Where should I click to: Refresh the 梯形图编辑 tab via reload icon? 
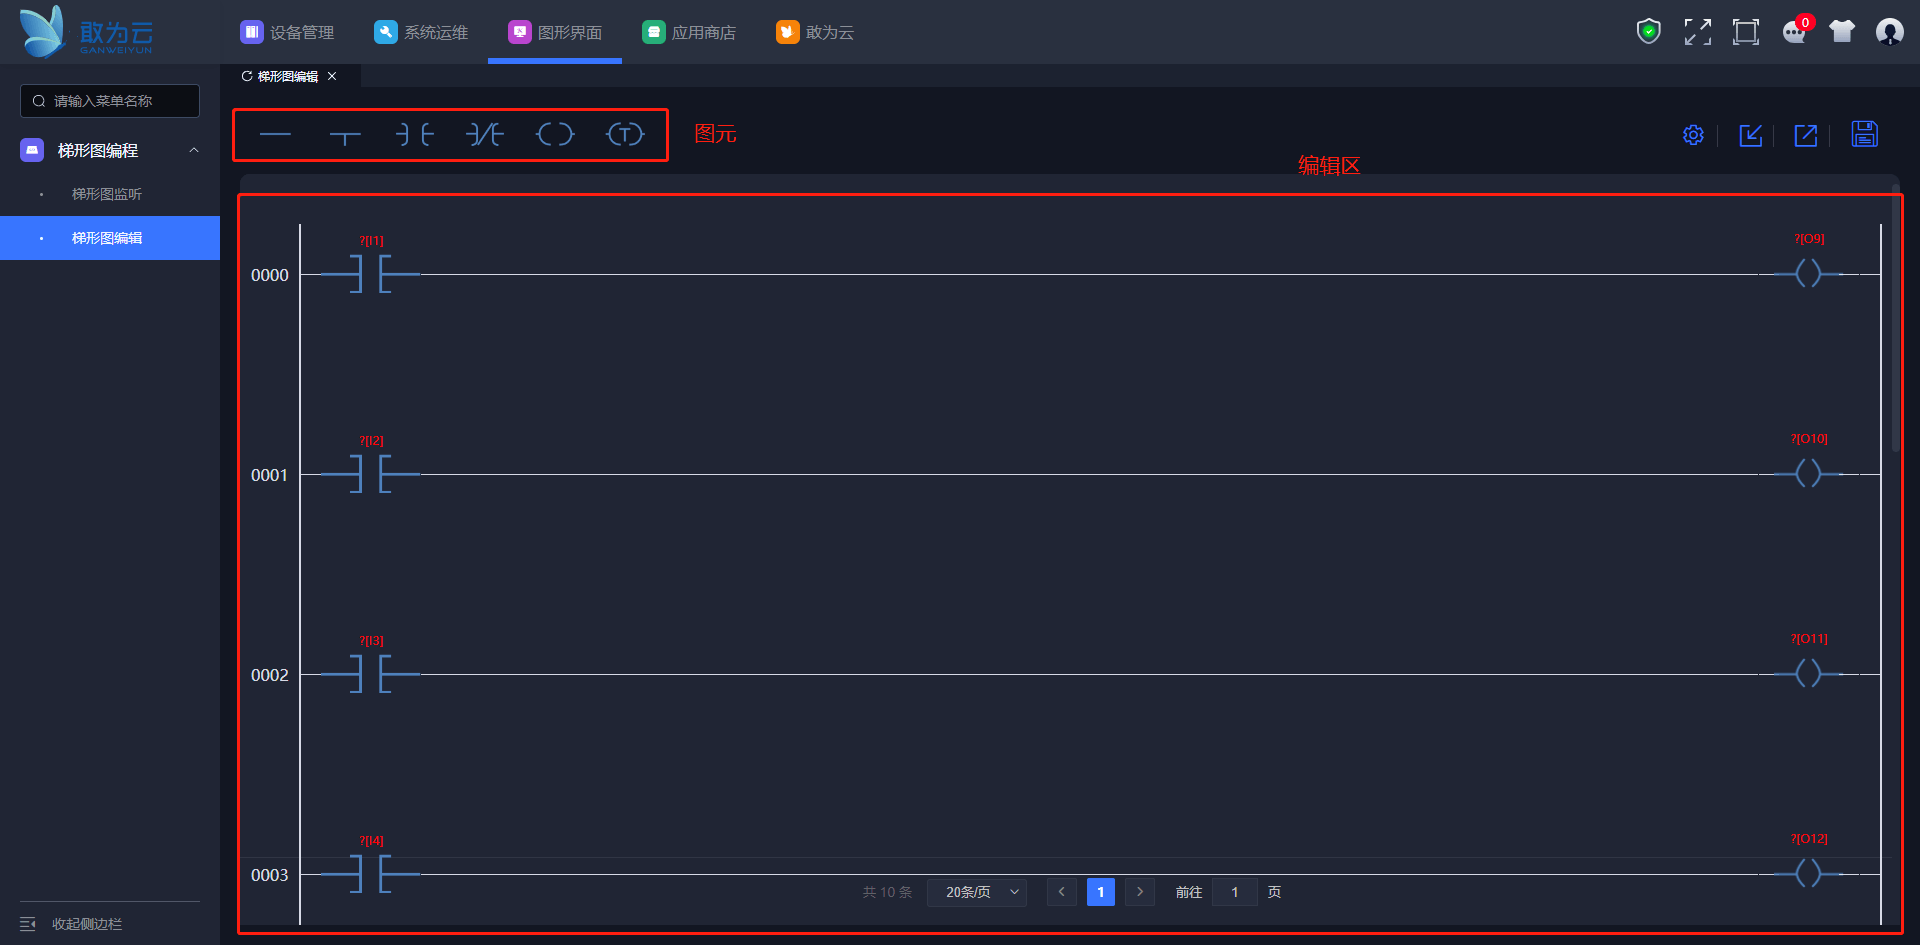[x=247, y=76]
